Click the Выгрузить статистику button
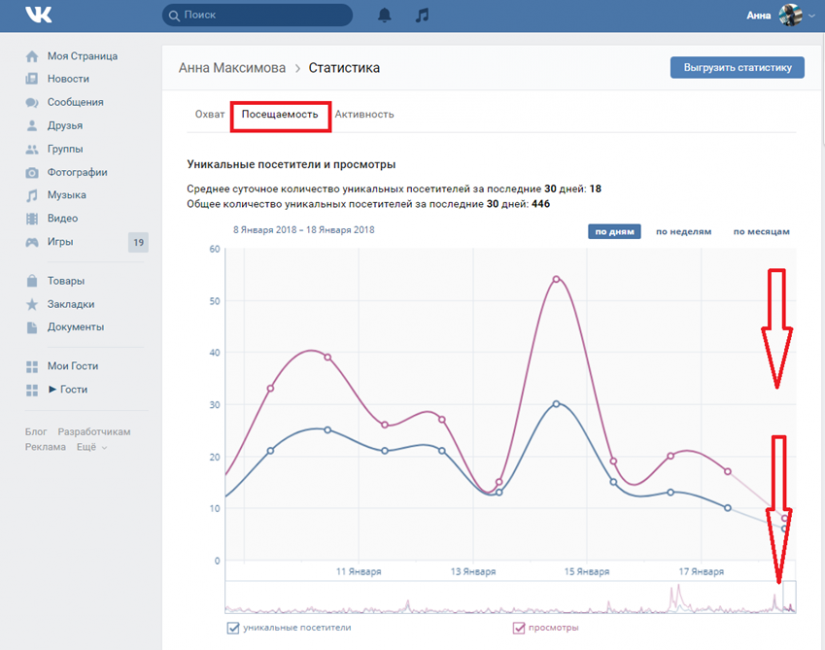Viewport: 825px width, 650px height. [x=736, y=67]
